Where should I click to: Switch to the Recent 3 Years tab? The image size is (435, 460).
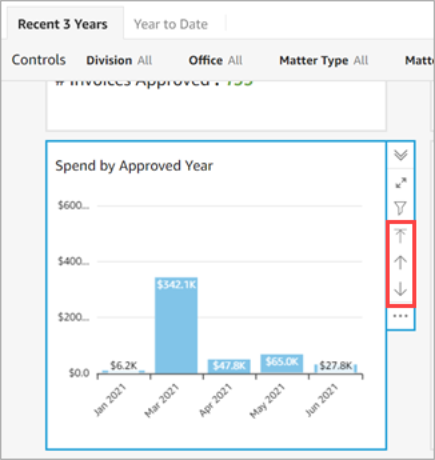pyautogui.click(x=63, y=24)
